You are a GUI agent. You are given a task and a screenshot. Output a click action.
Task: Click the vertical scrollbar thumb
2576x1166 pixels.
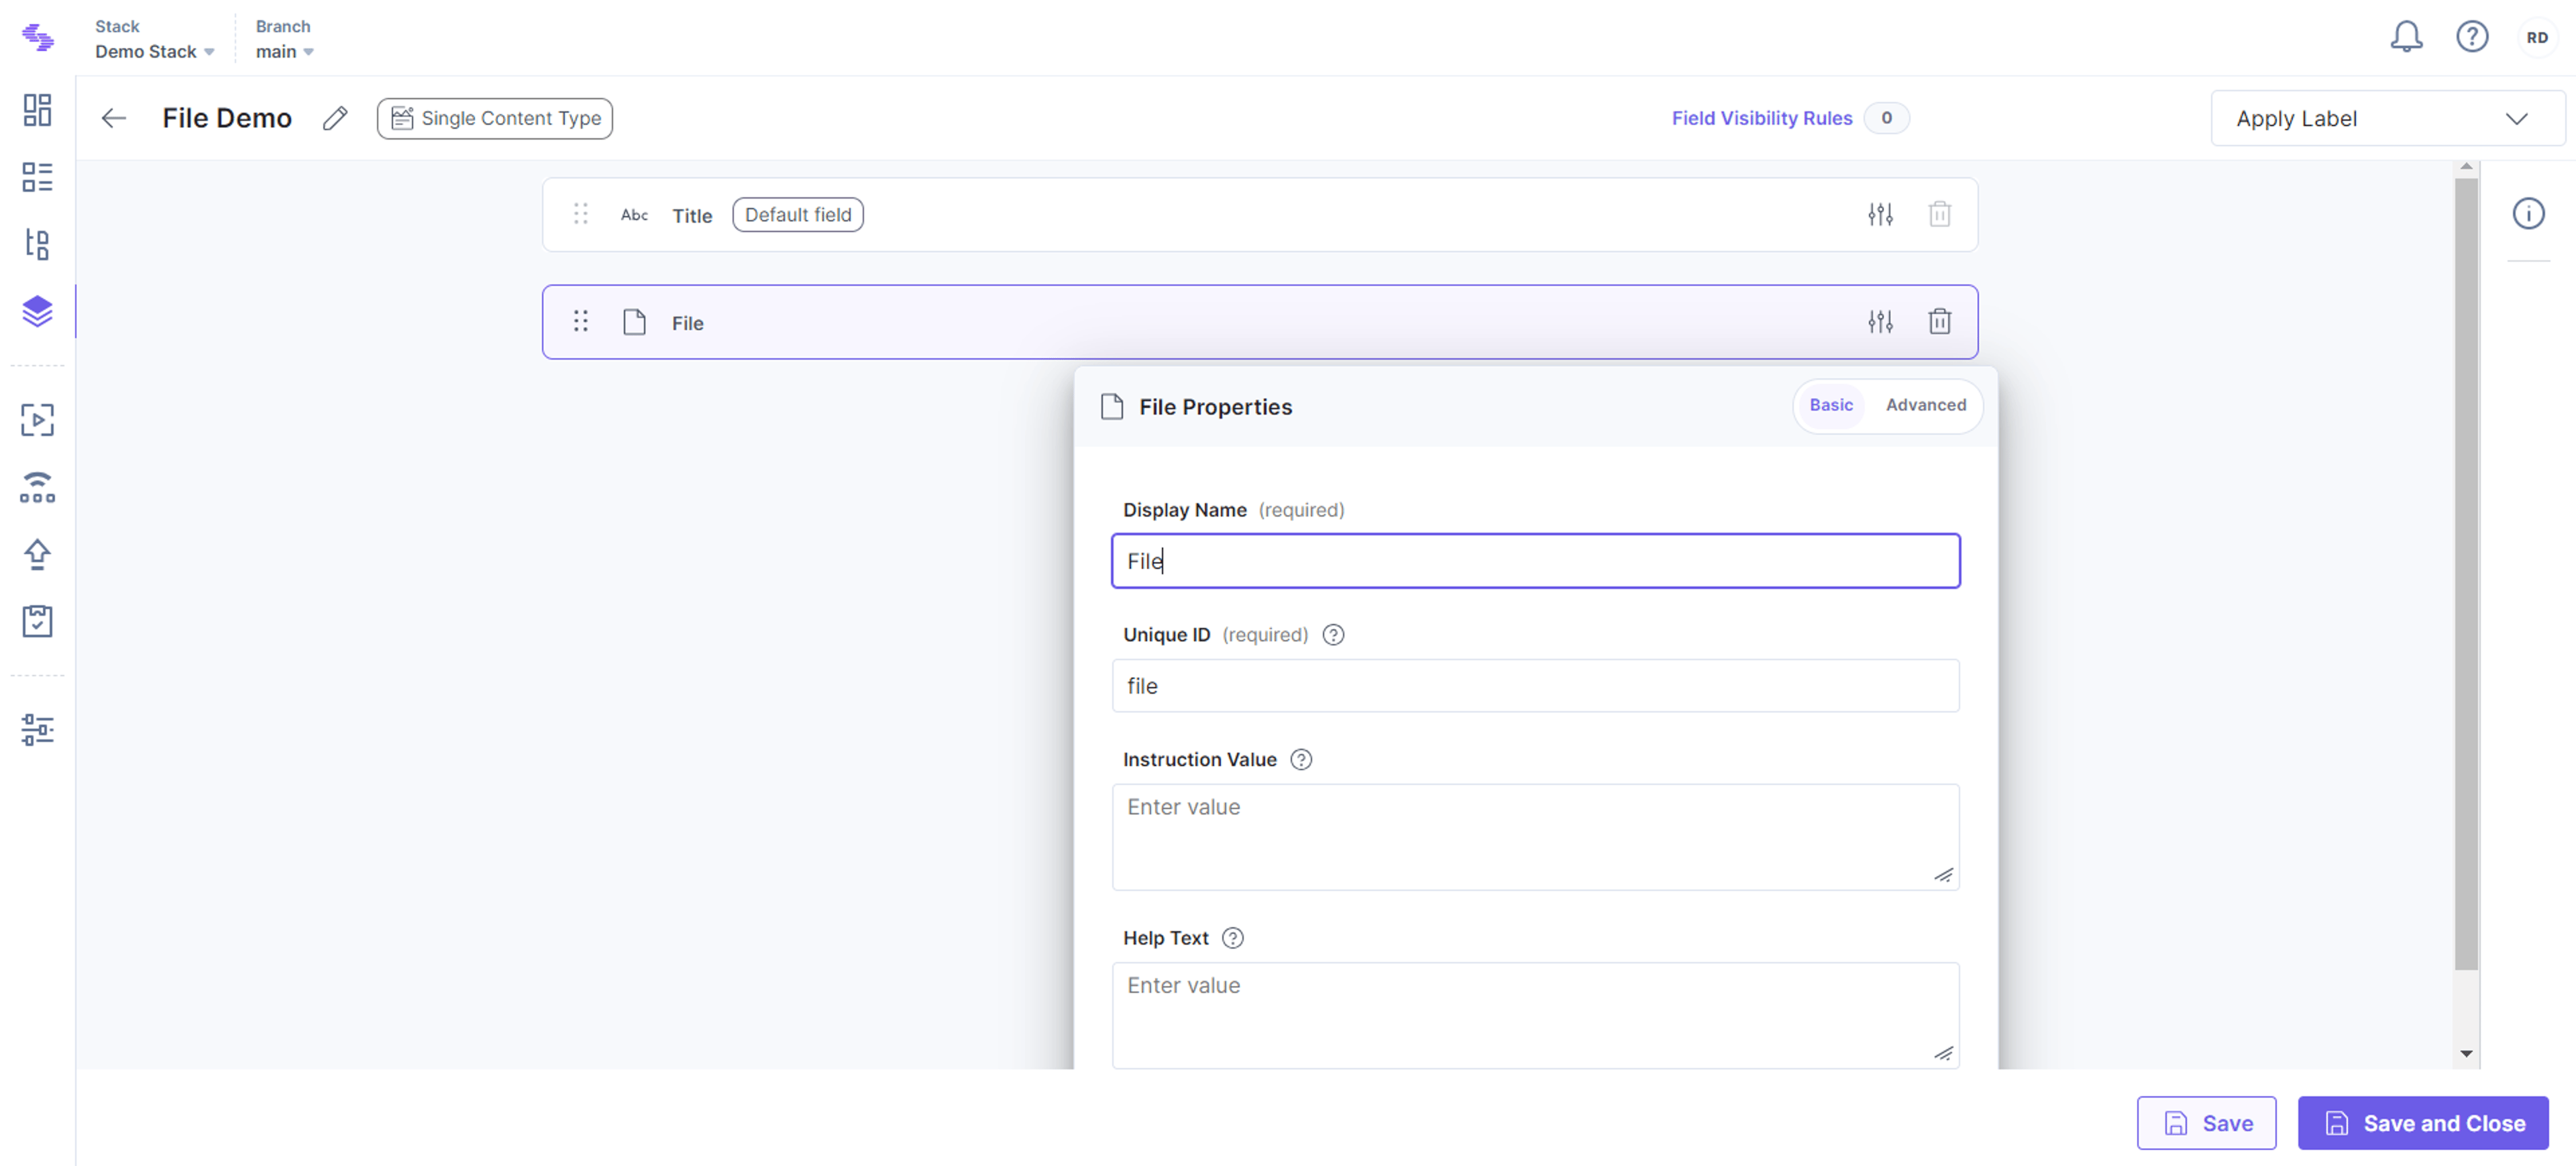[x=2466, y=574]
